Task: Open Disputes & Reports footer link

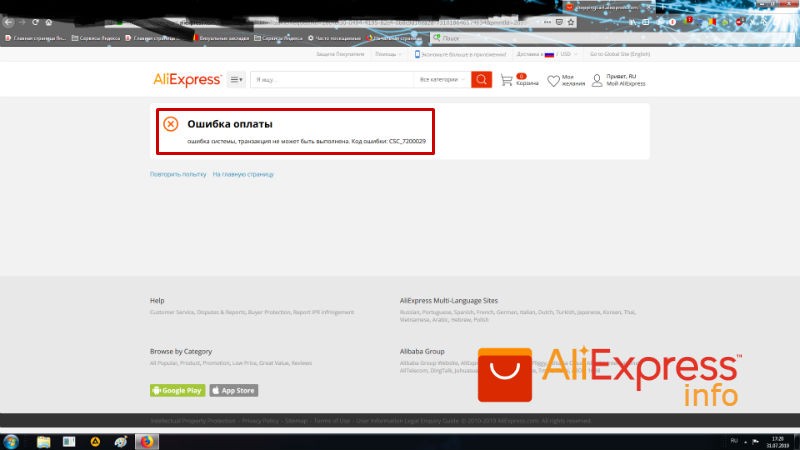Action: tap(221, 312)
